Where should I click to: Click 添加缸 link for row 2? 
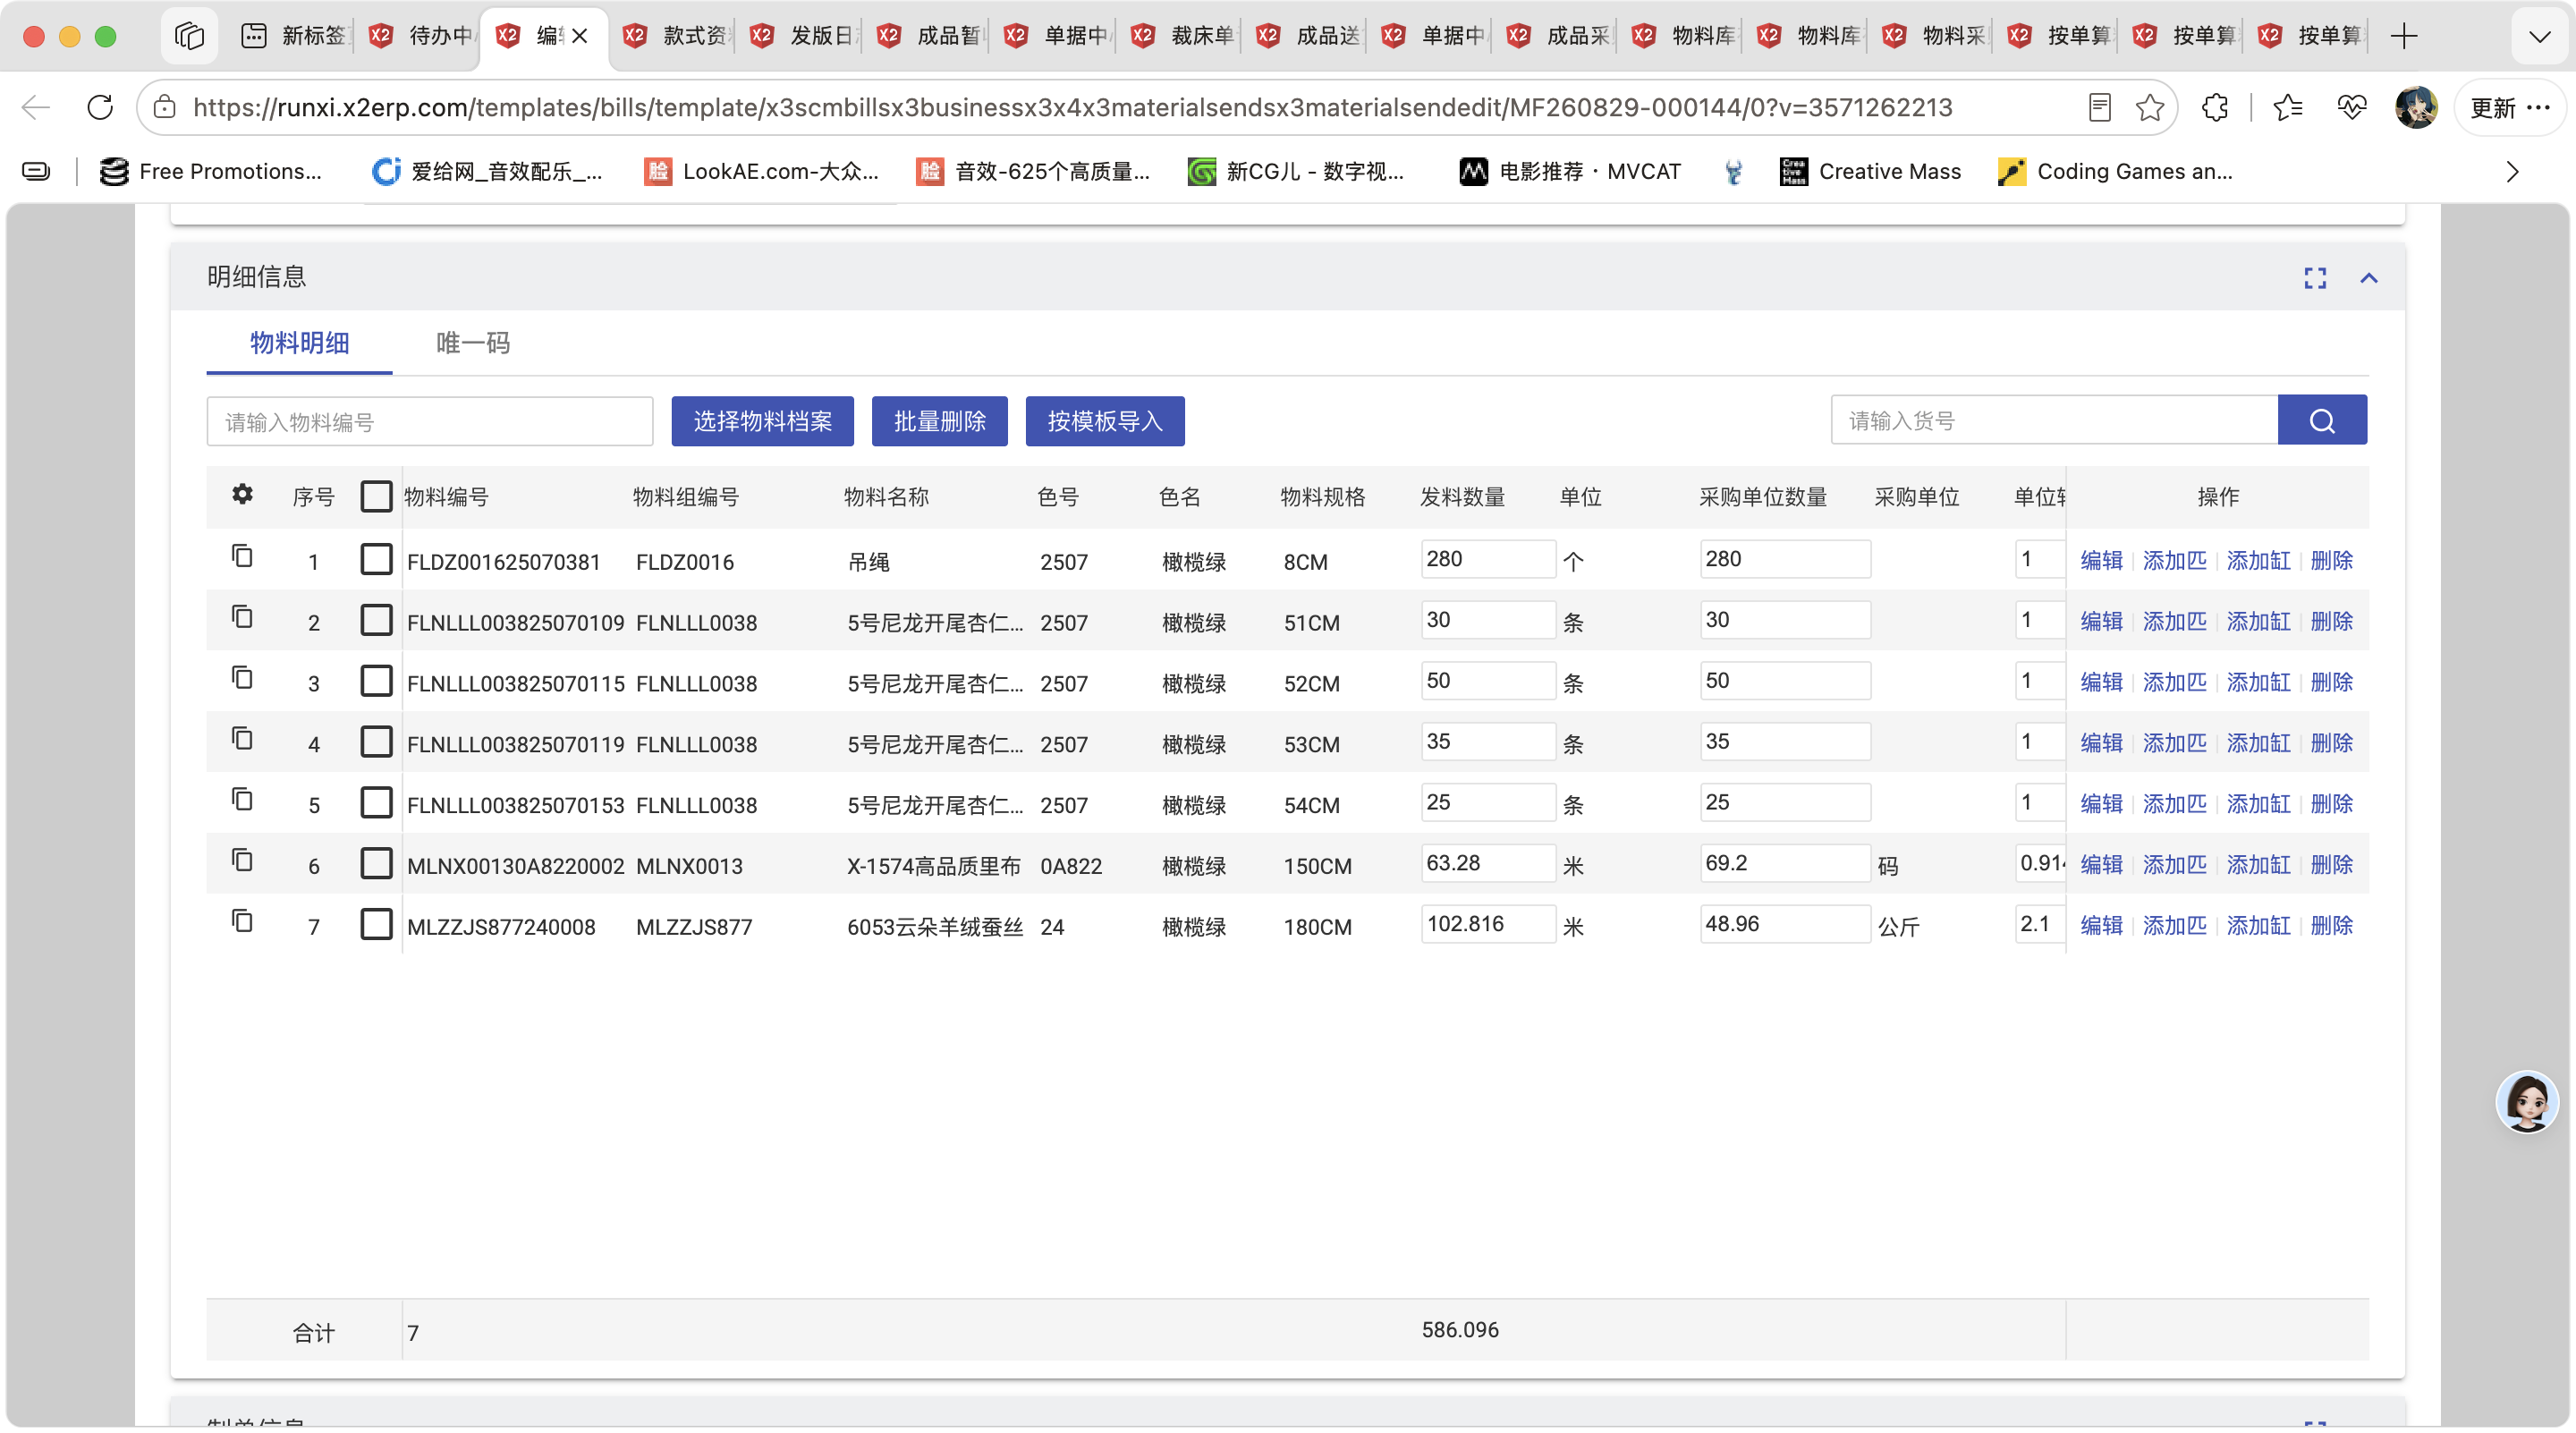[2258, 621]
